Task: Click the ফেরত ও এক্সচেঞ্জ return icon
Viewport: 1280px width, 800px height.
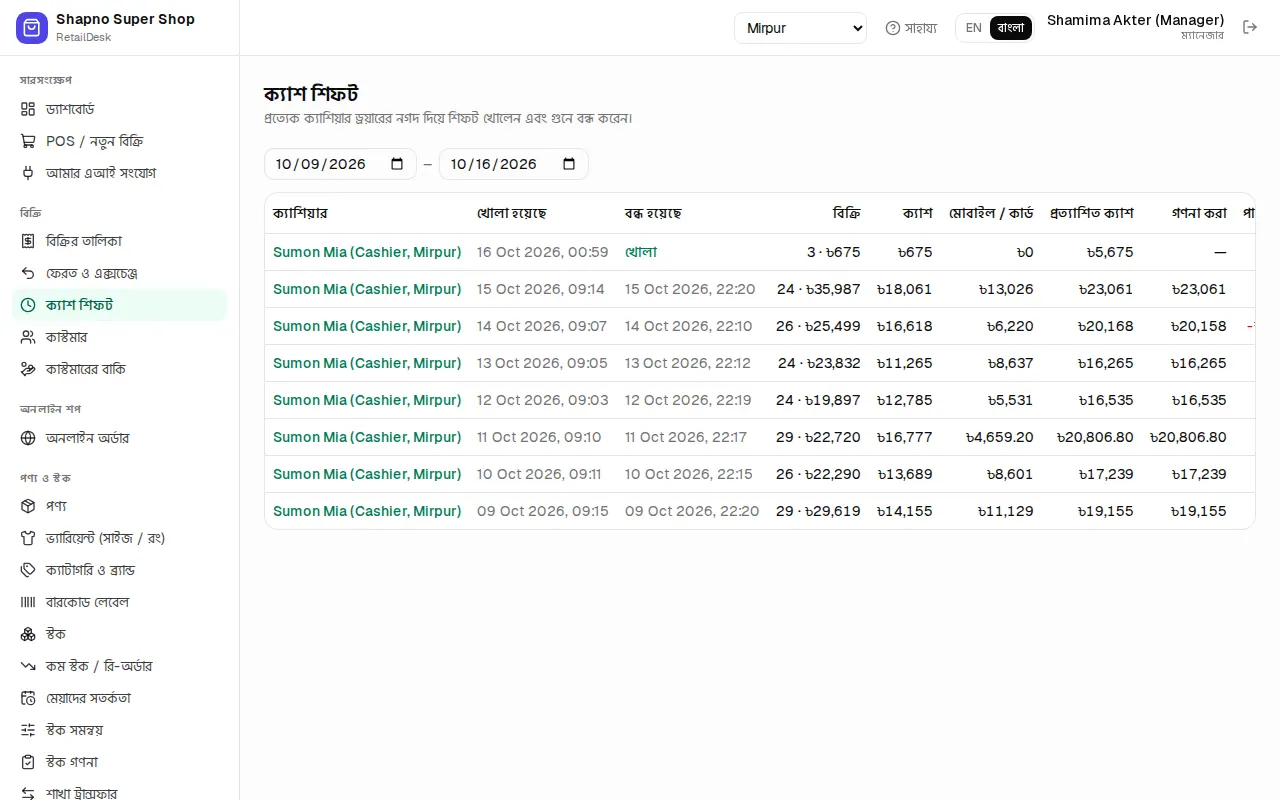Action: (x=28, y=273)
